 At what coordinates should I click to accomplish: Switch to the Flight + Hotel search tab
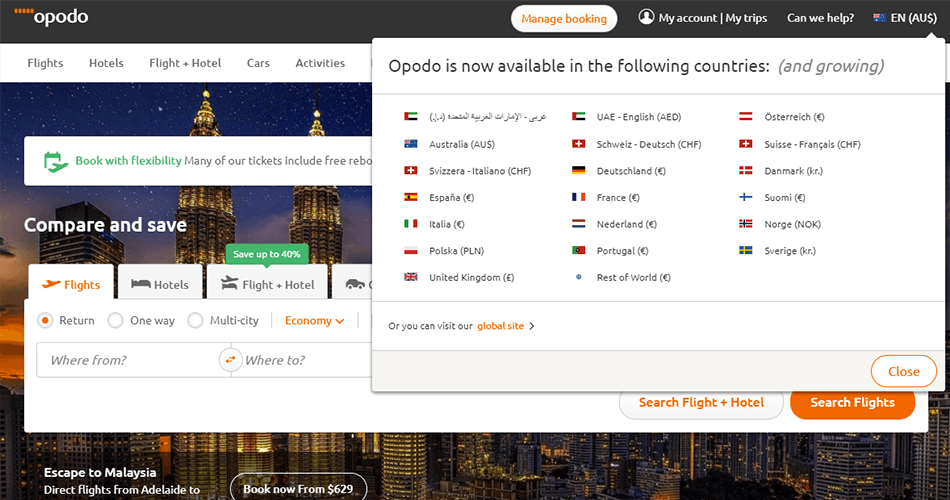pos(267,282)
